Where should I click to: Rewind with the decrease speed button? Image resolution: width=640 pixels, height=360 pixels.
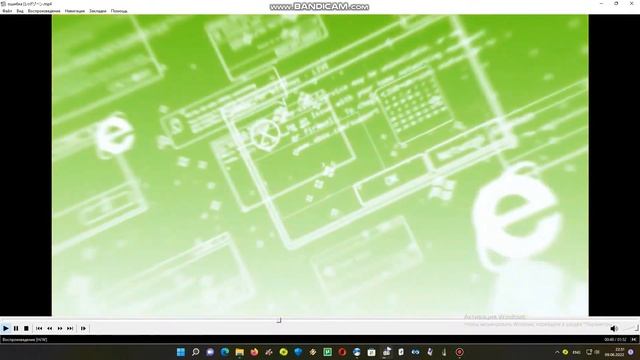[49, 328]
